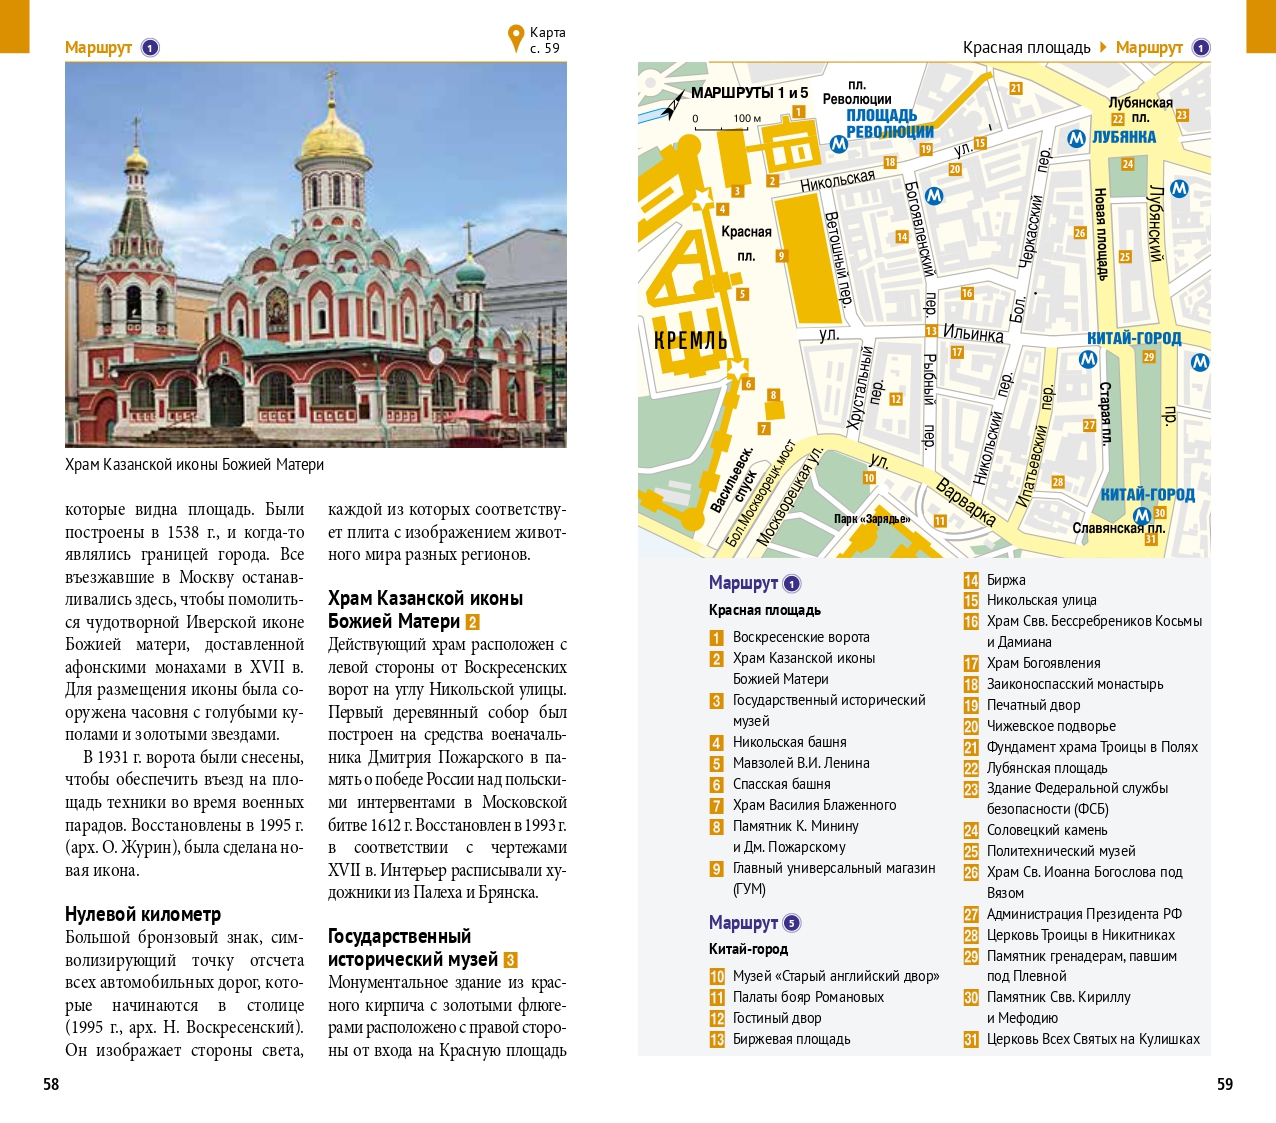Click the Маршрут heading above Красная площадь legend
1276x1123 pixels.
click(x=743, y=583)
